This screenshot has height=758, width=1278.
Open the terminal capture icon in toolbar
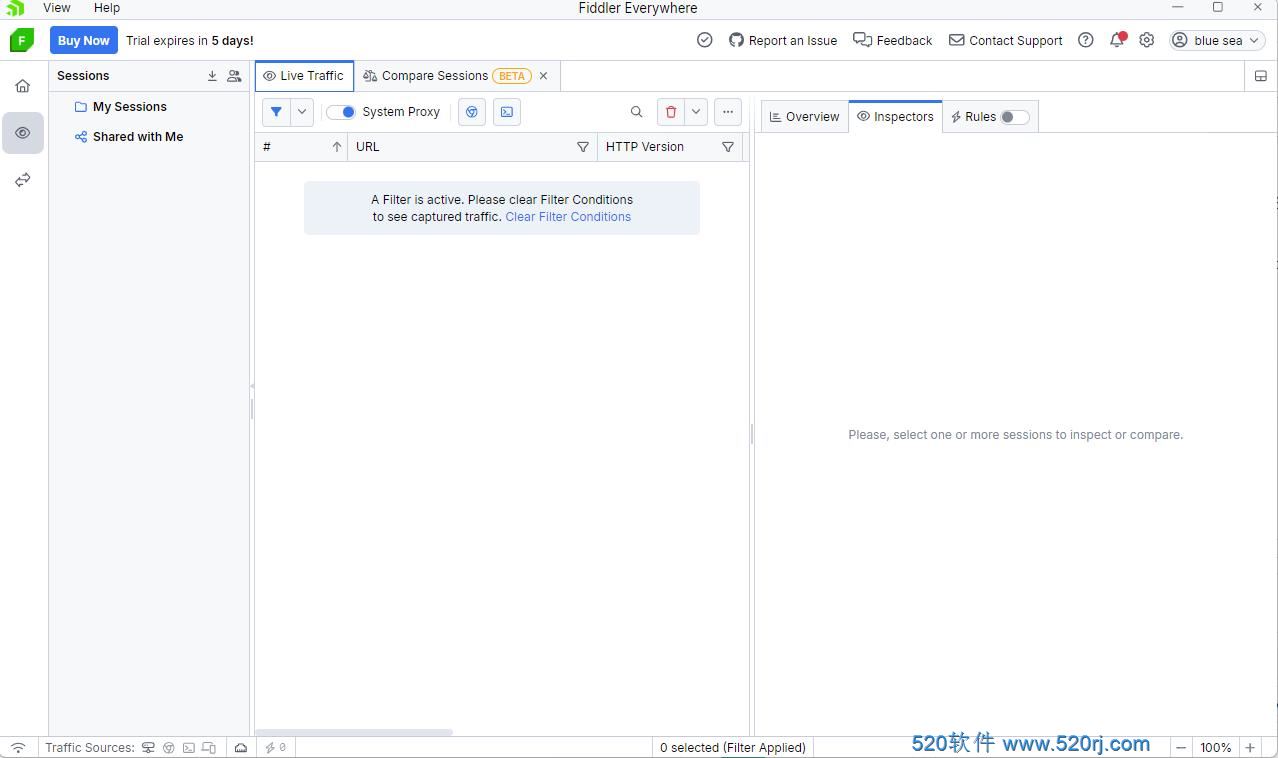coord(507,112)
